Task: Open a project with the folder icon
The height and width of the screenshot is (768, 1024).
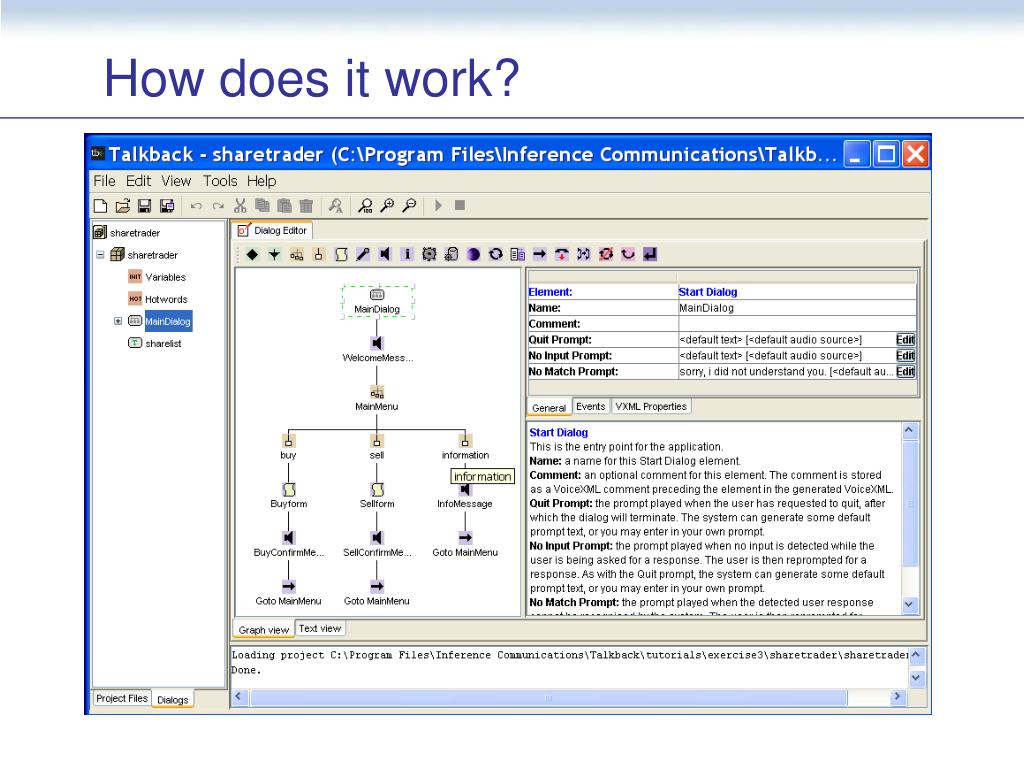Action: point(123,206)
